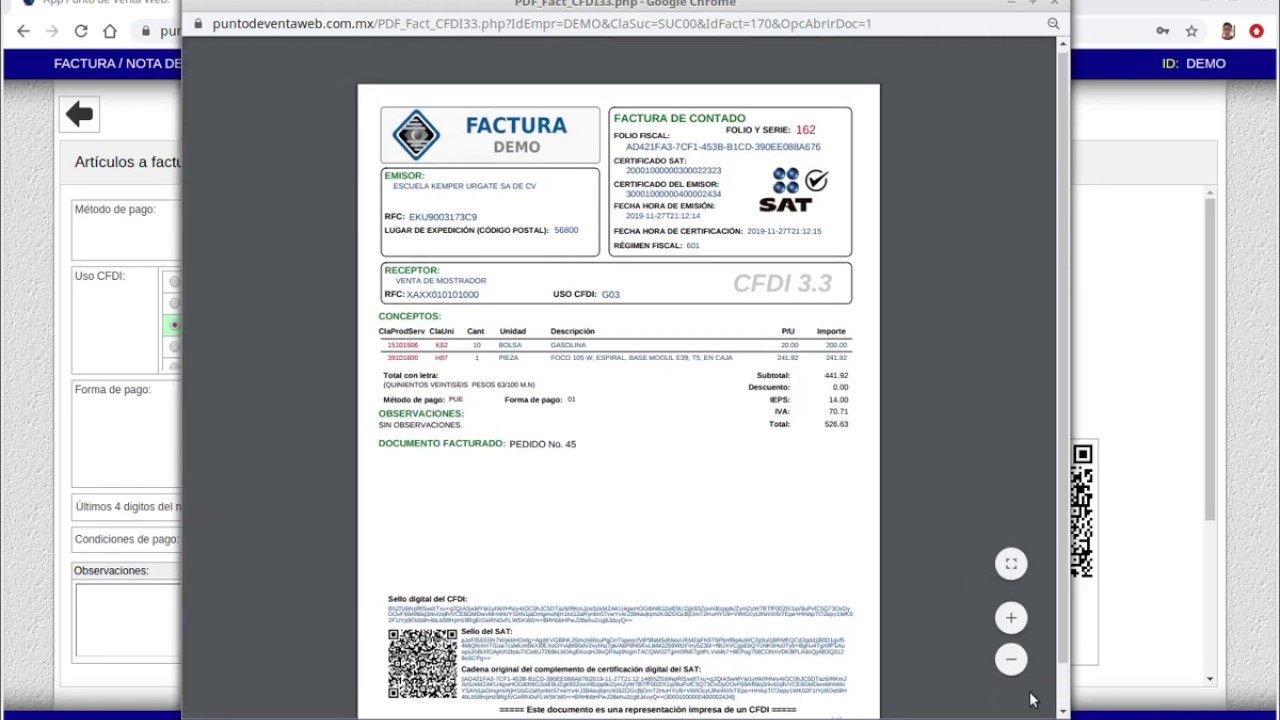Image resolution: width=1280 pixels, height=720 pixels.
Task: Reload the background Chrome page
Action: click(81, 31)
